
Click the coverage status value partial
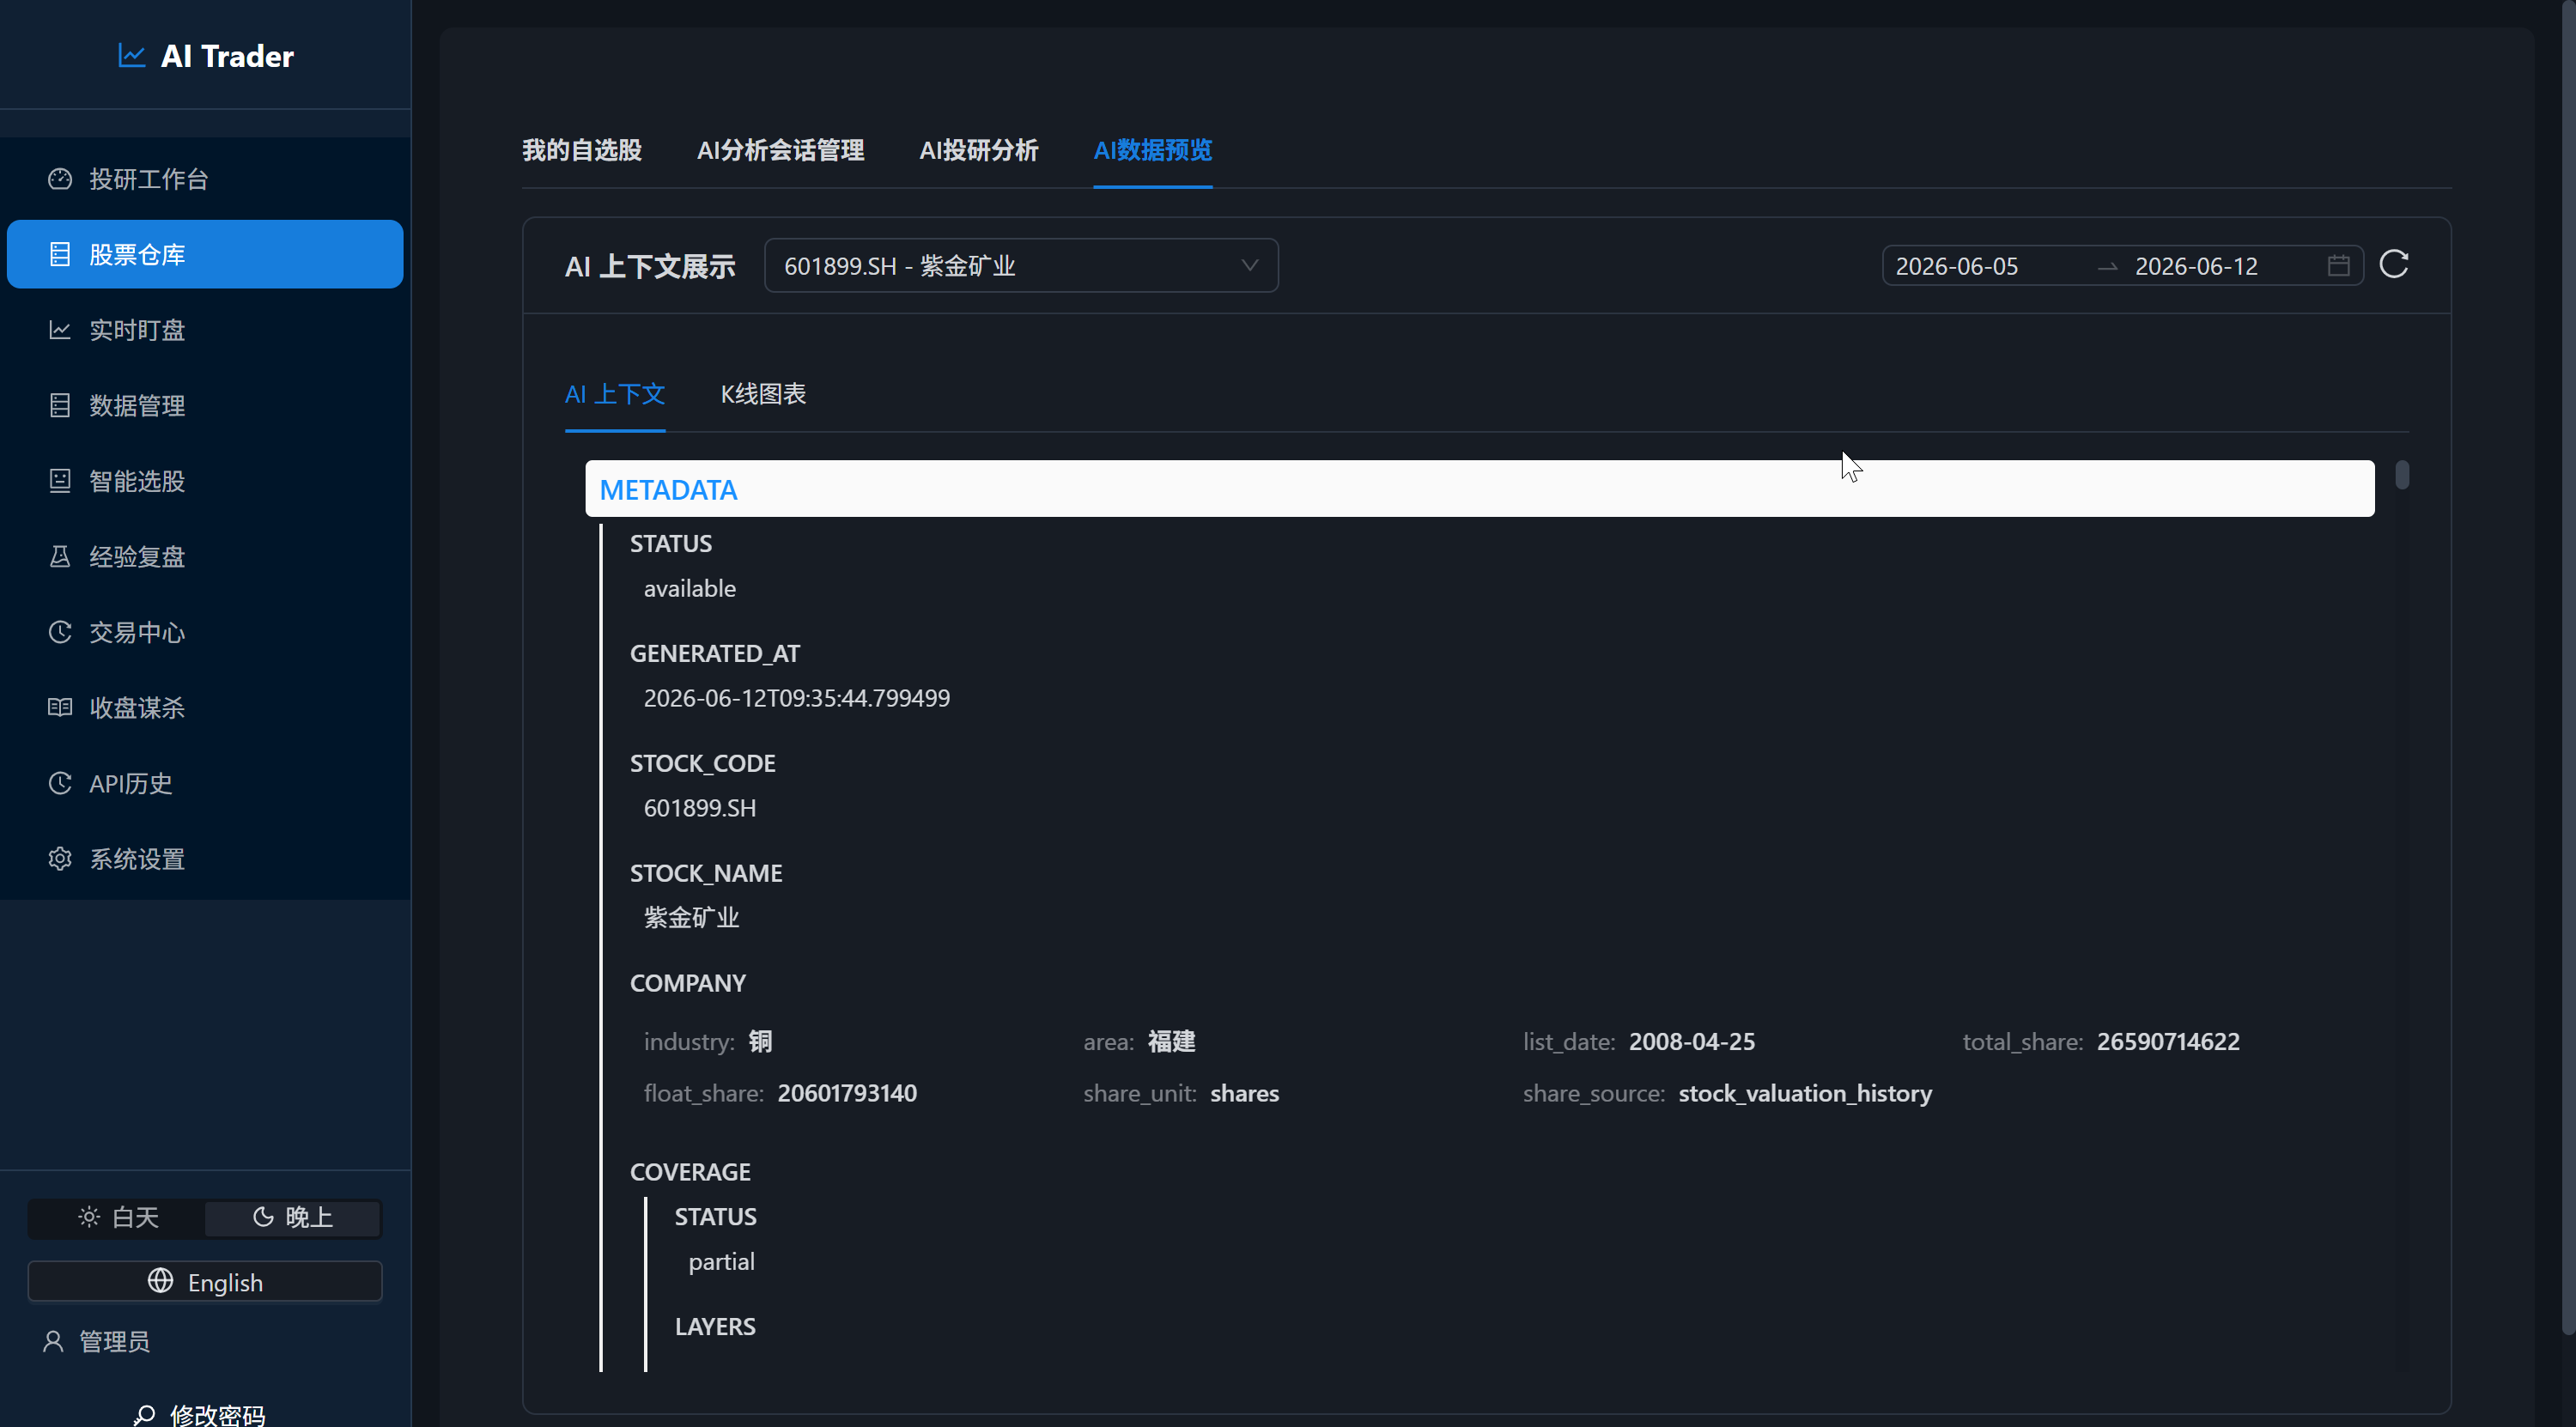click(x=721, y=1261)
